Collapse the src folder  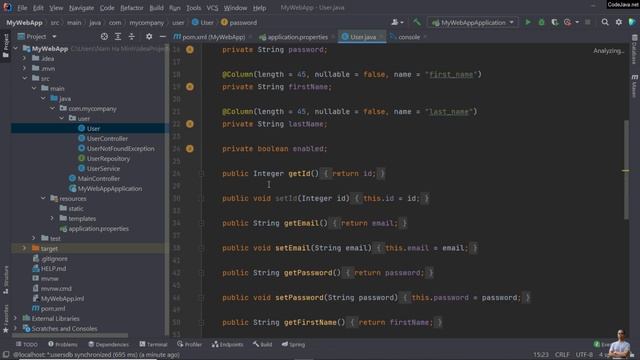pyautogui.click(x=24, y=78)
